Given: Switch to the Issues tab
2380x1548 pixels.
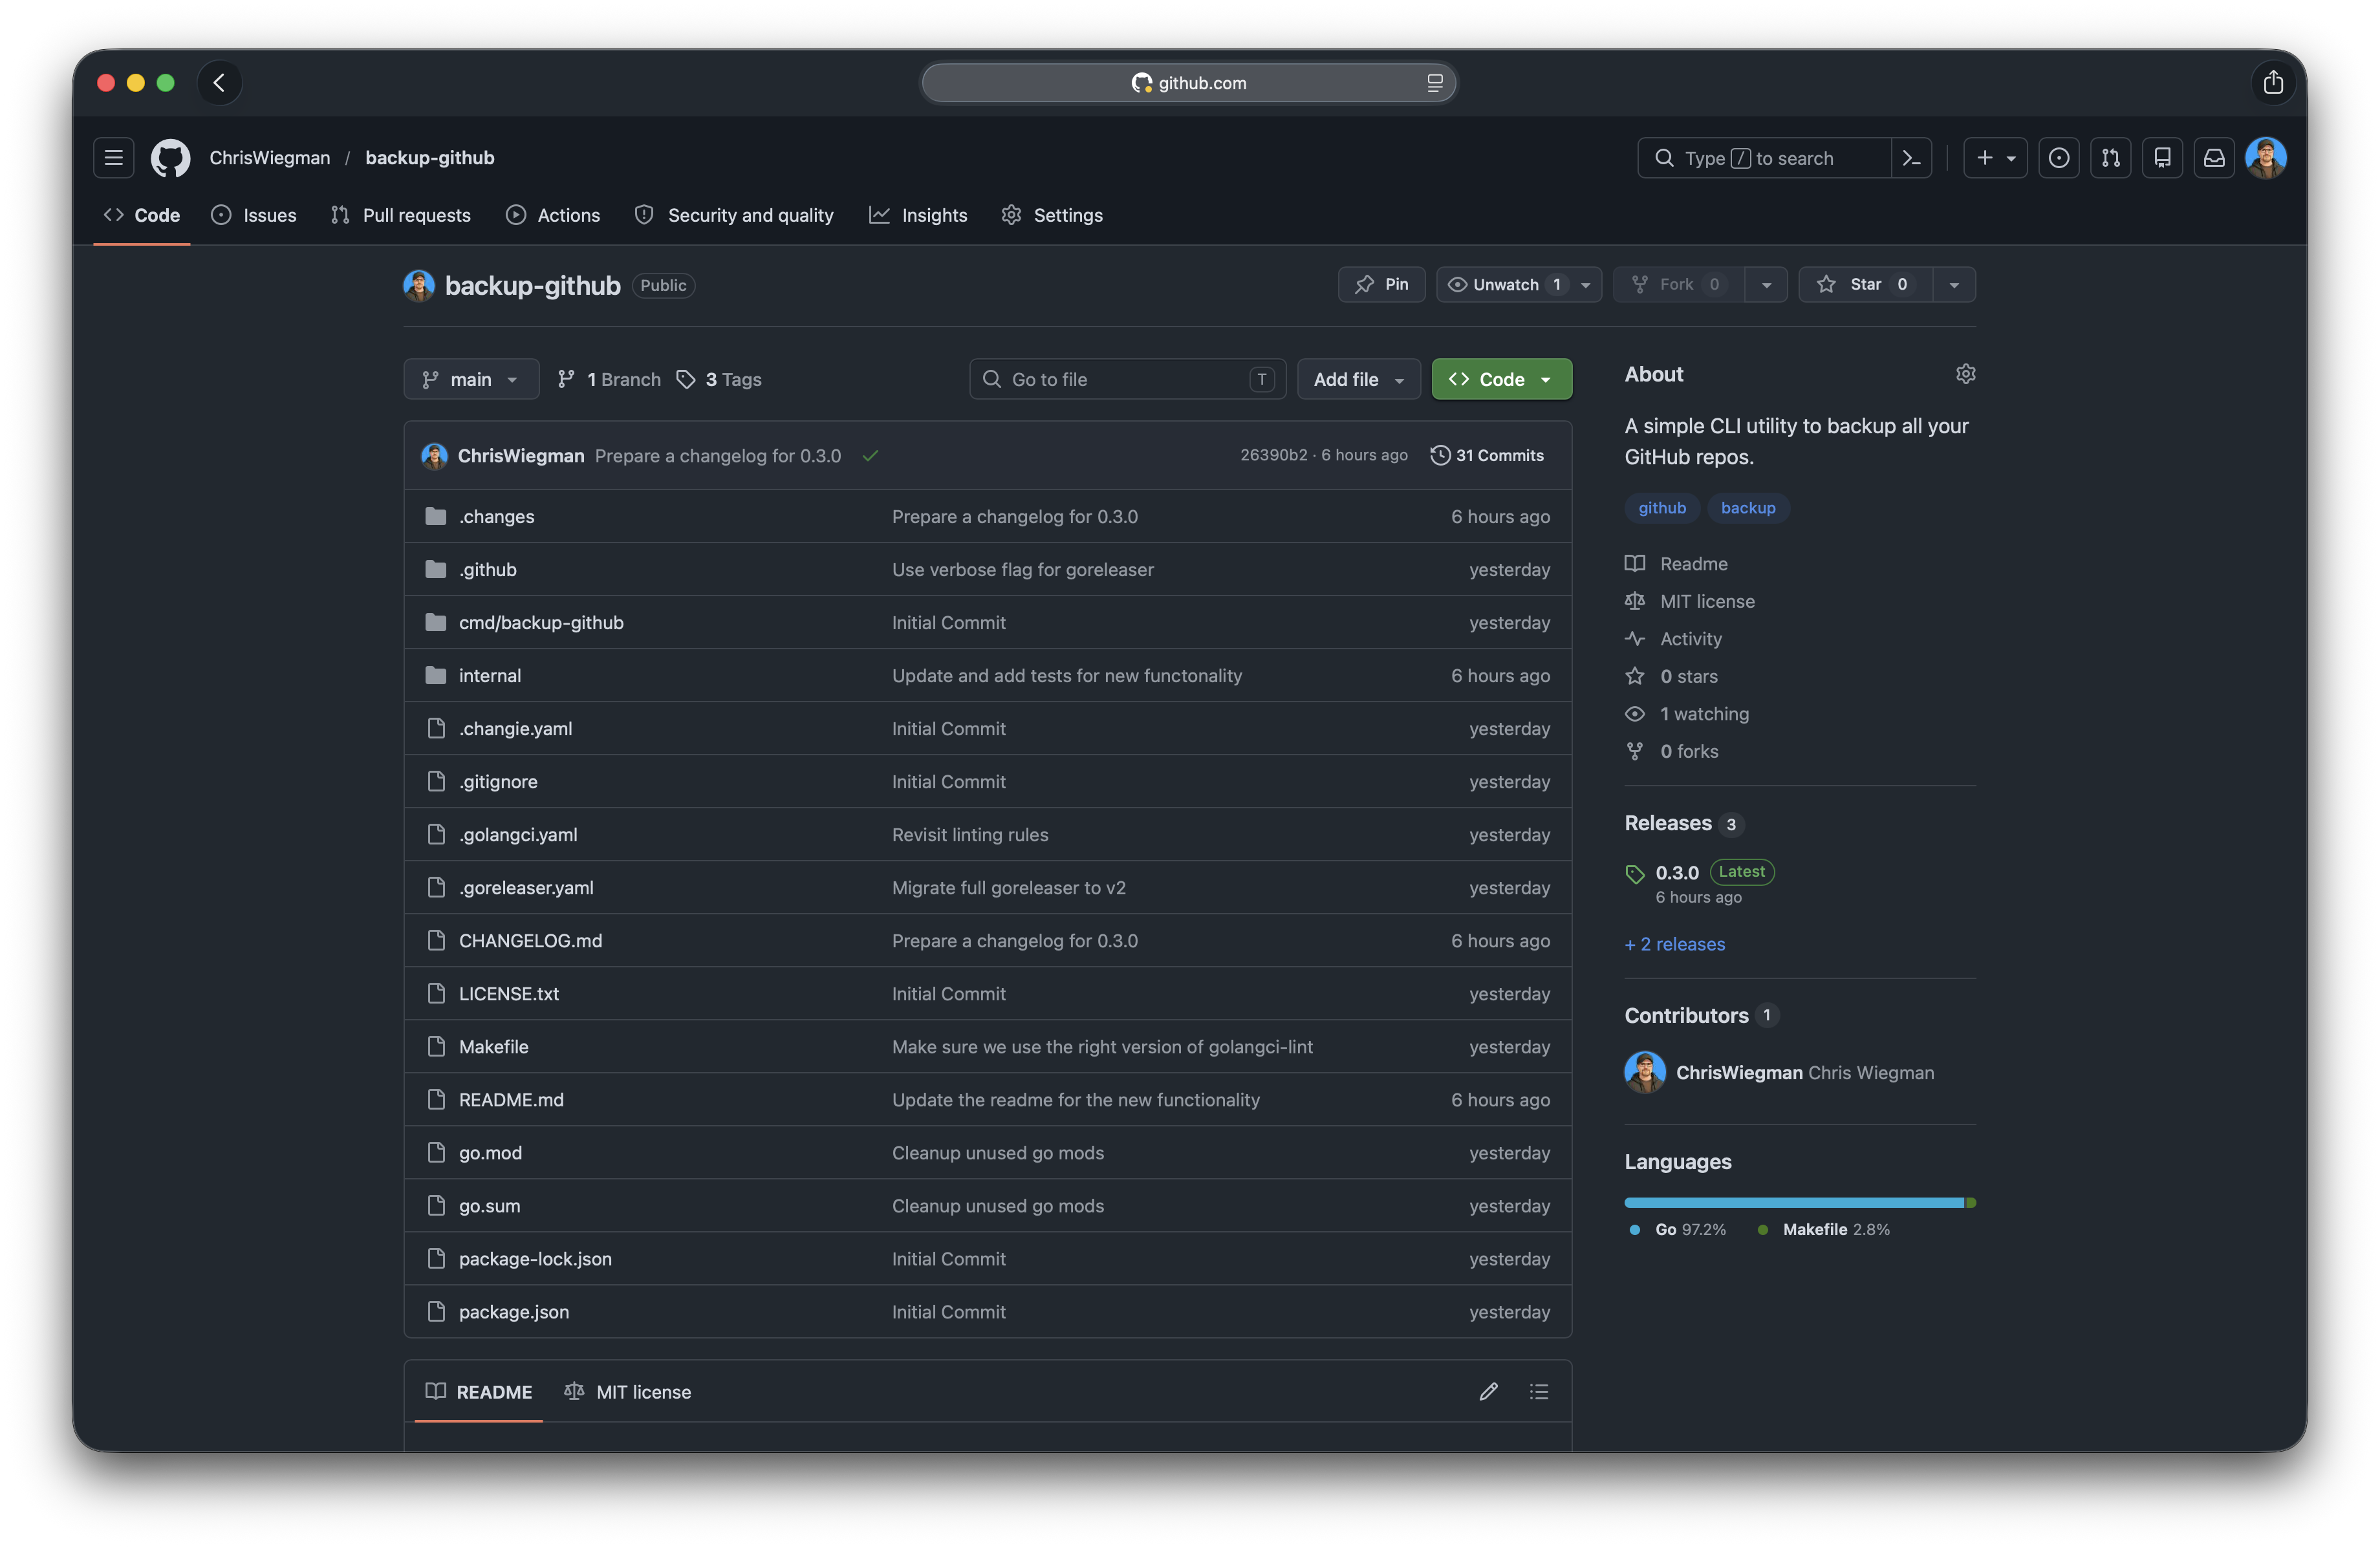Looking at the screenshot, I should (x=254, y=215).
